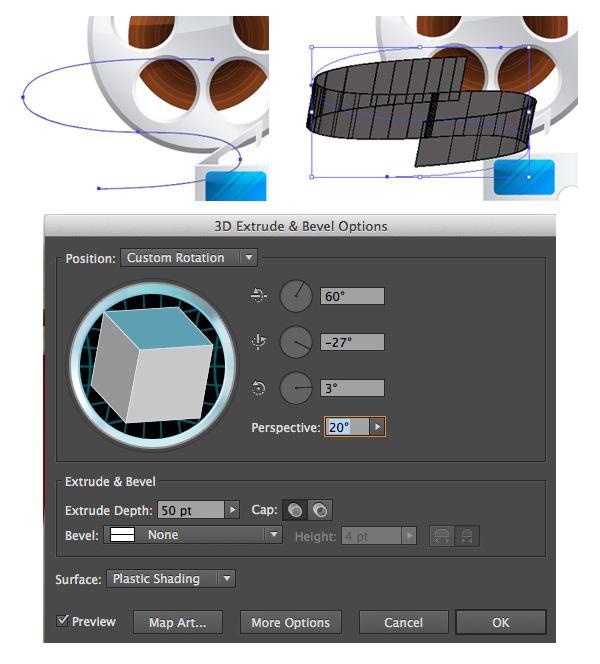600x664 pixels.
Task: Open the Perspective slider arrow
Action: pos(377,427)
